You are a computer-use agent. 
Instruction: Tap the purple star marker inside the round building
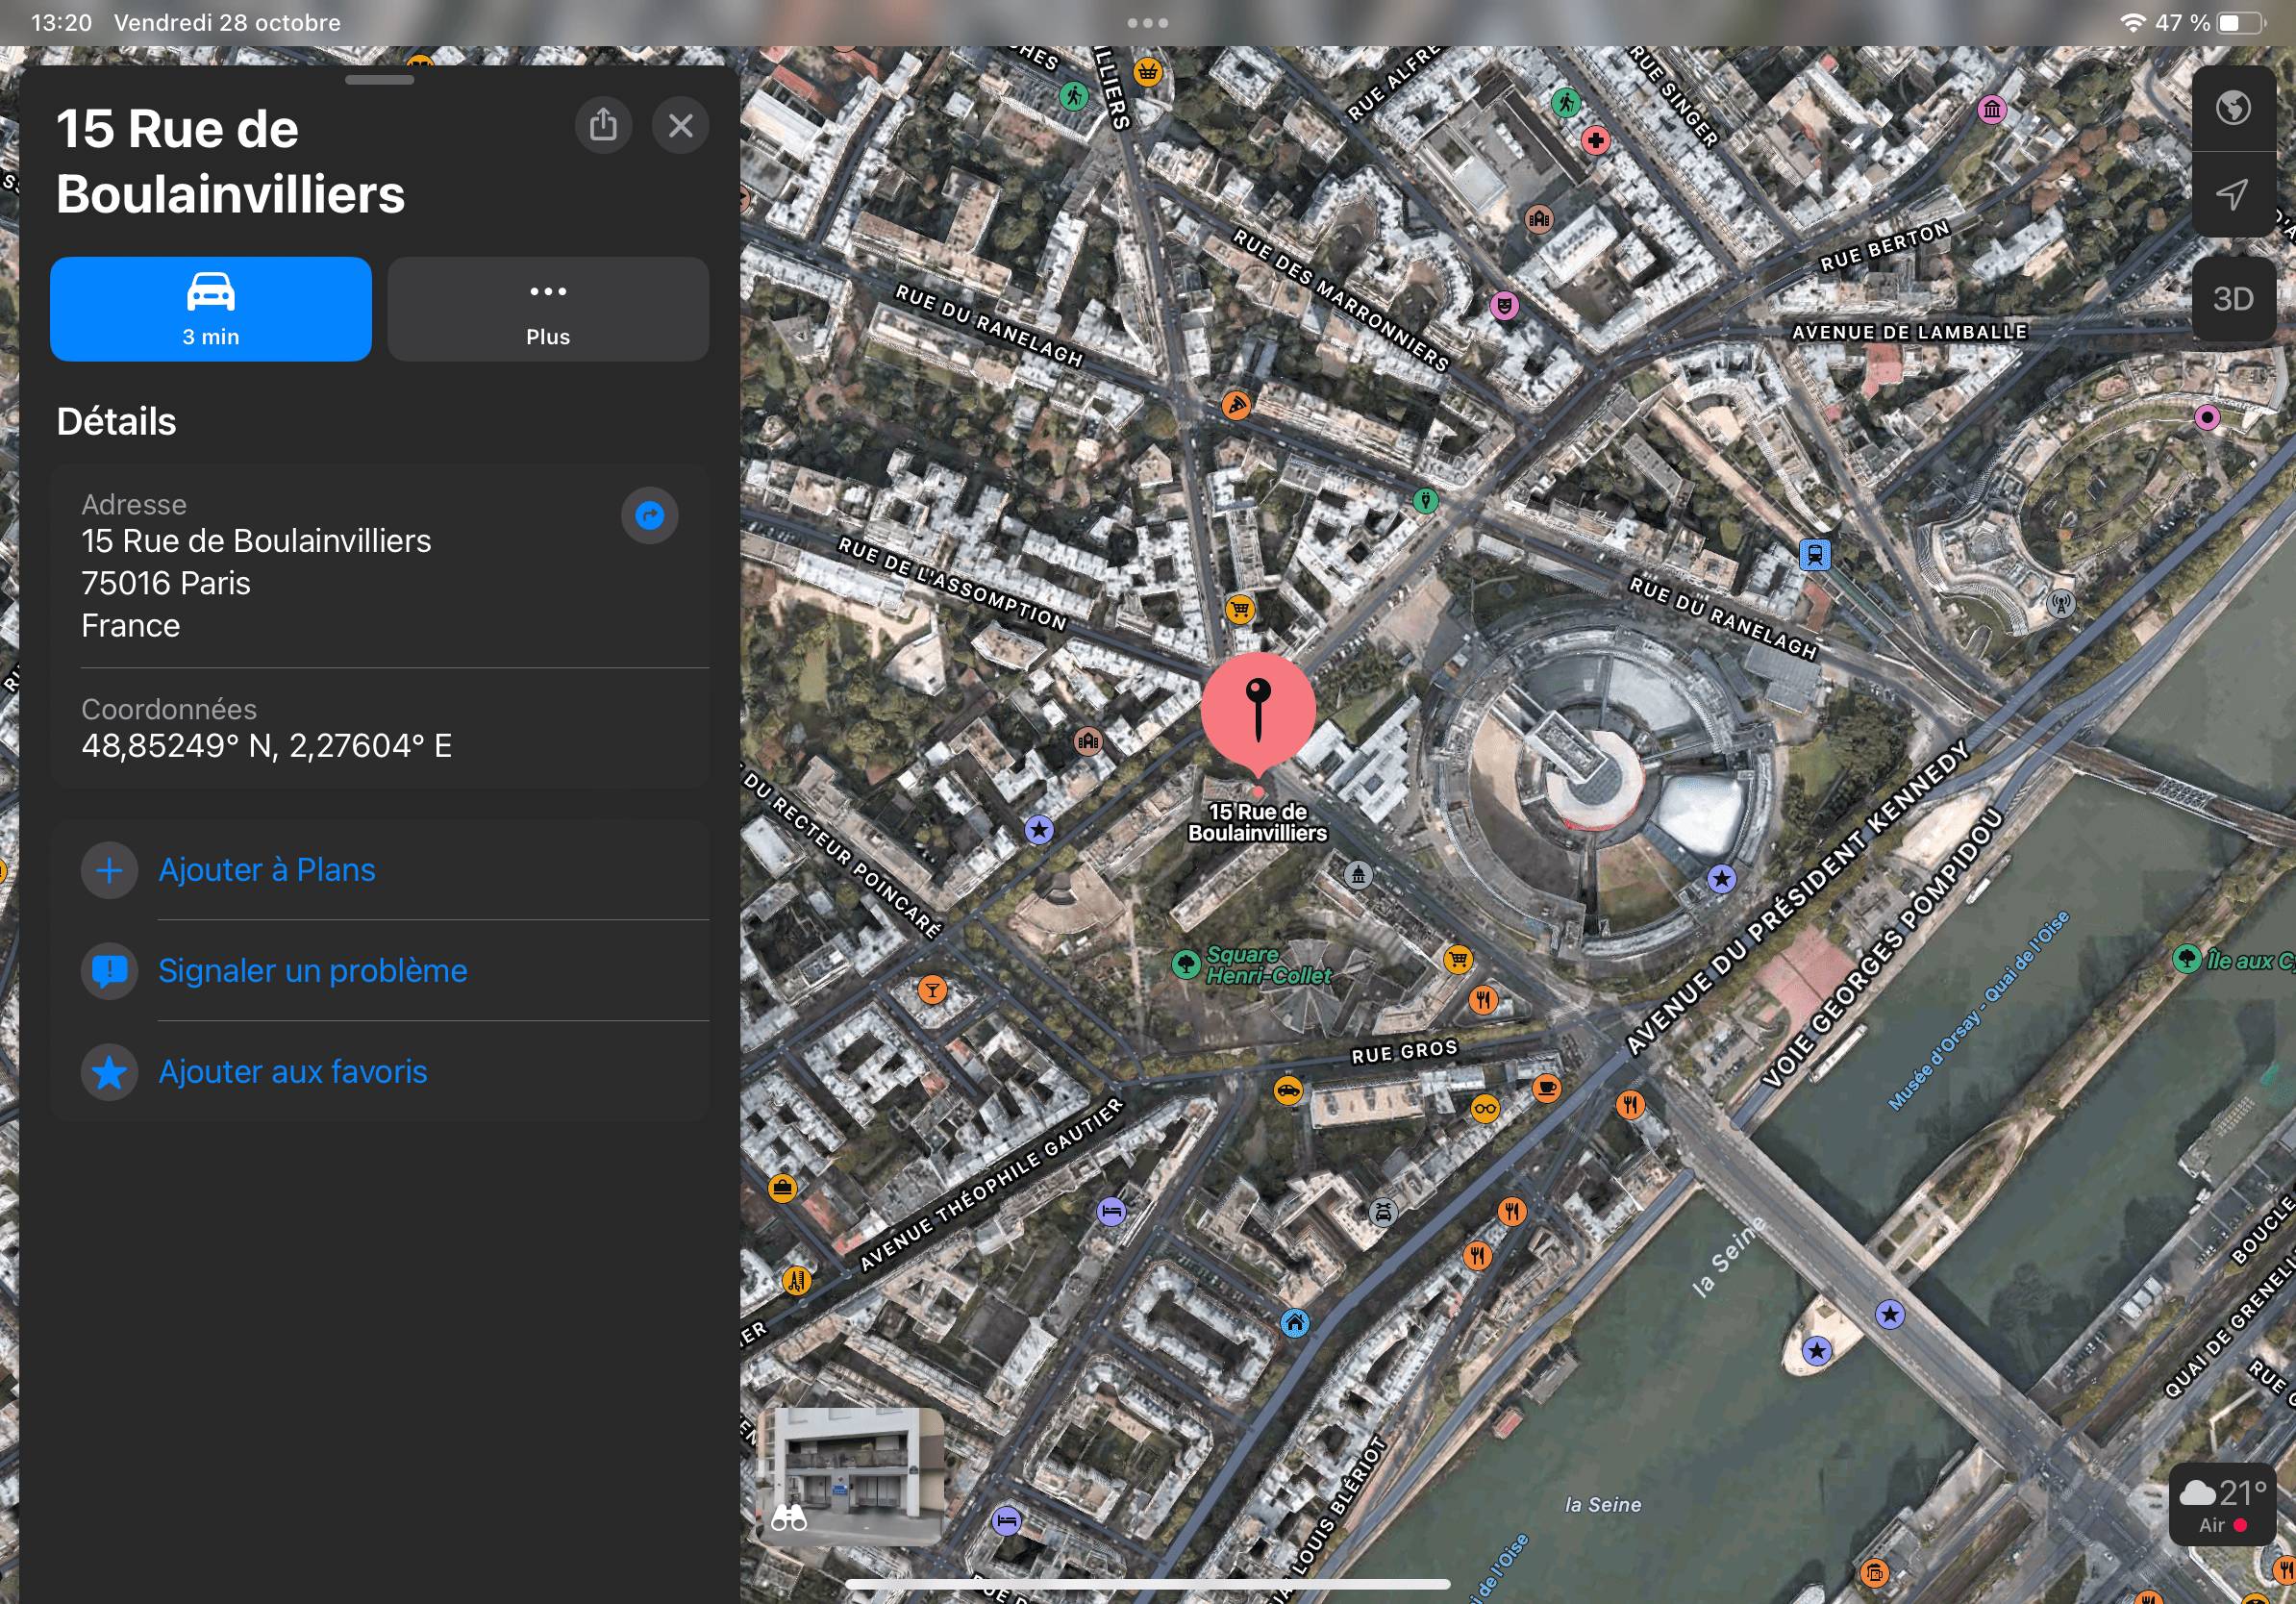[1721, 879]
